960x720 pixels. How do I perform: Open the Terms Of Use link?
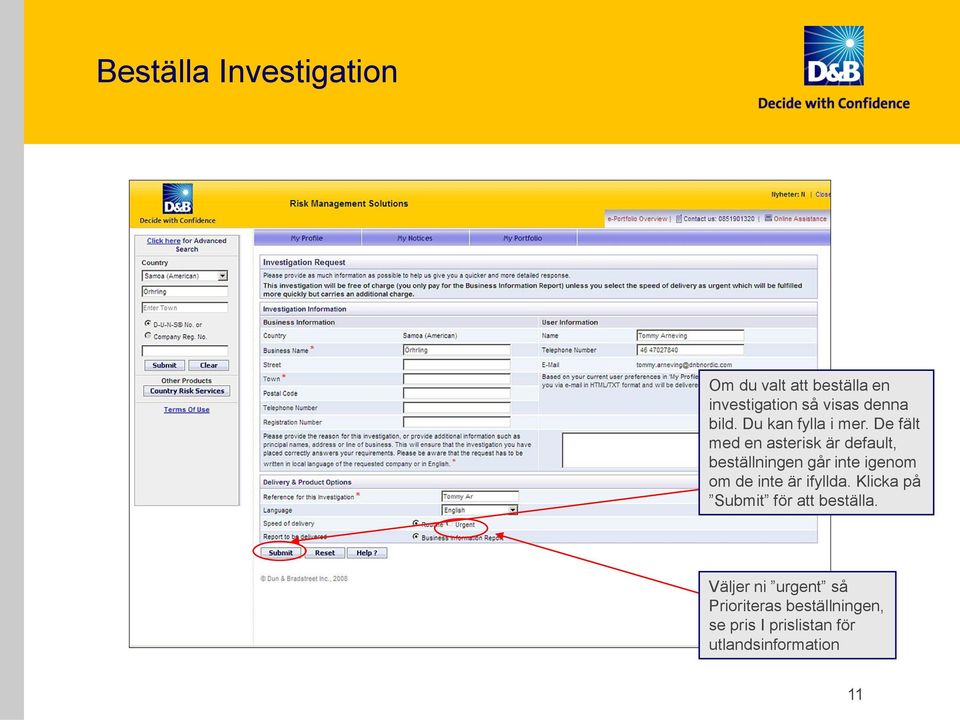[187, 410]
